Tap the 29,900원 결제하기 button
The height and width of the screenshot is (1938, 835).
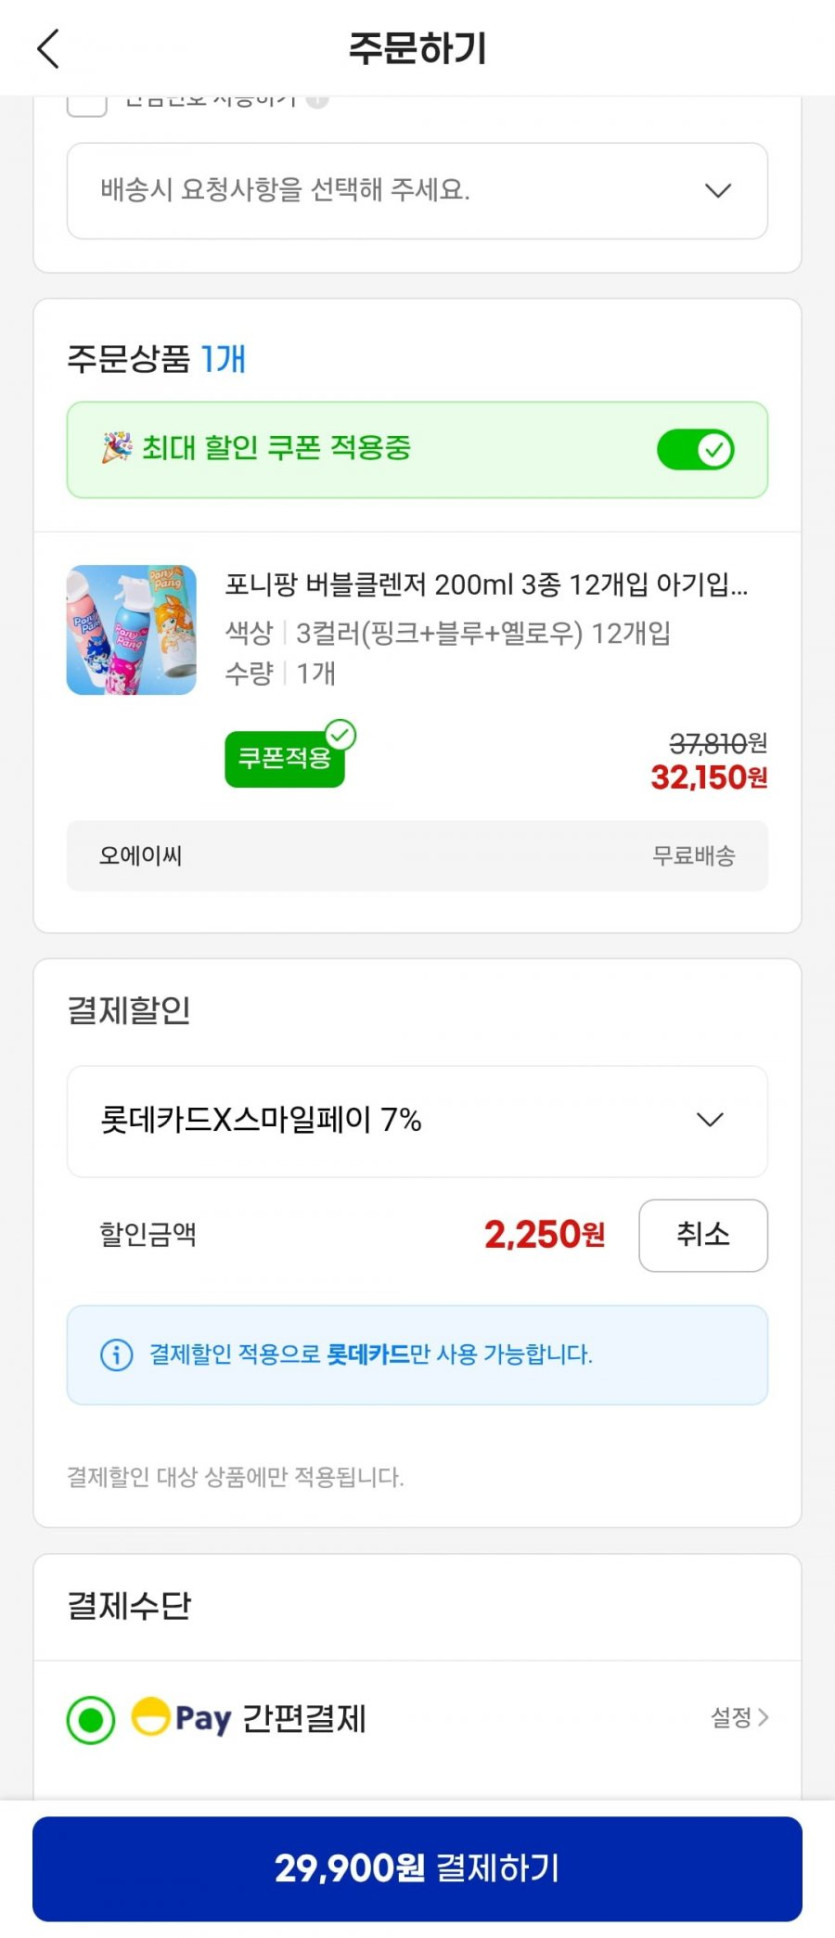417,1868
